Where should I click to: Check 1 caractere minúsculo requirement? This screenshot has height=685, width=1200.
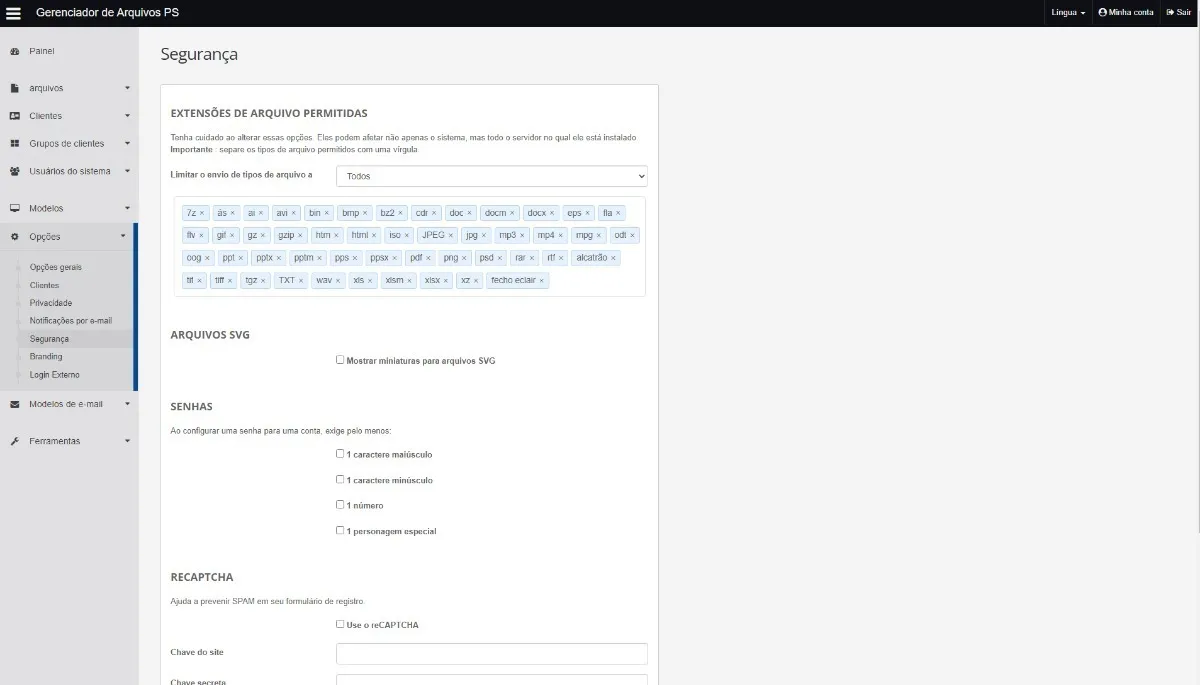point(340,479)
